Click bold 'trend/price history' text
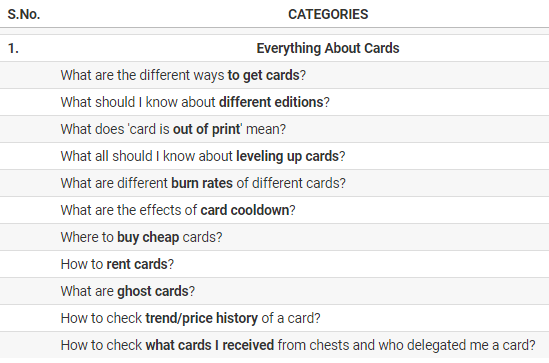This screenshot has width=549, height=363. coord(202,318)
